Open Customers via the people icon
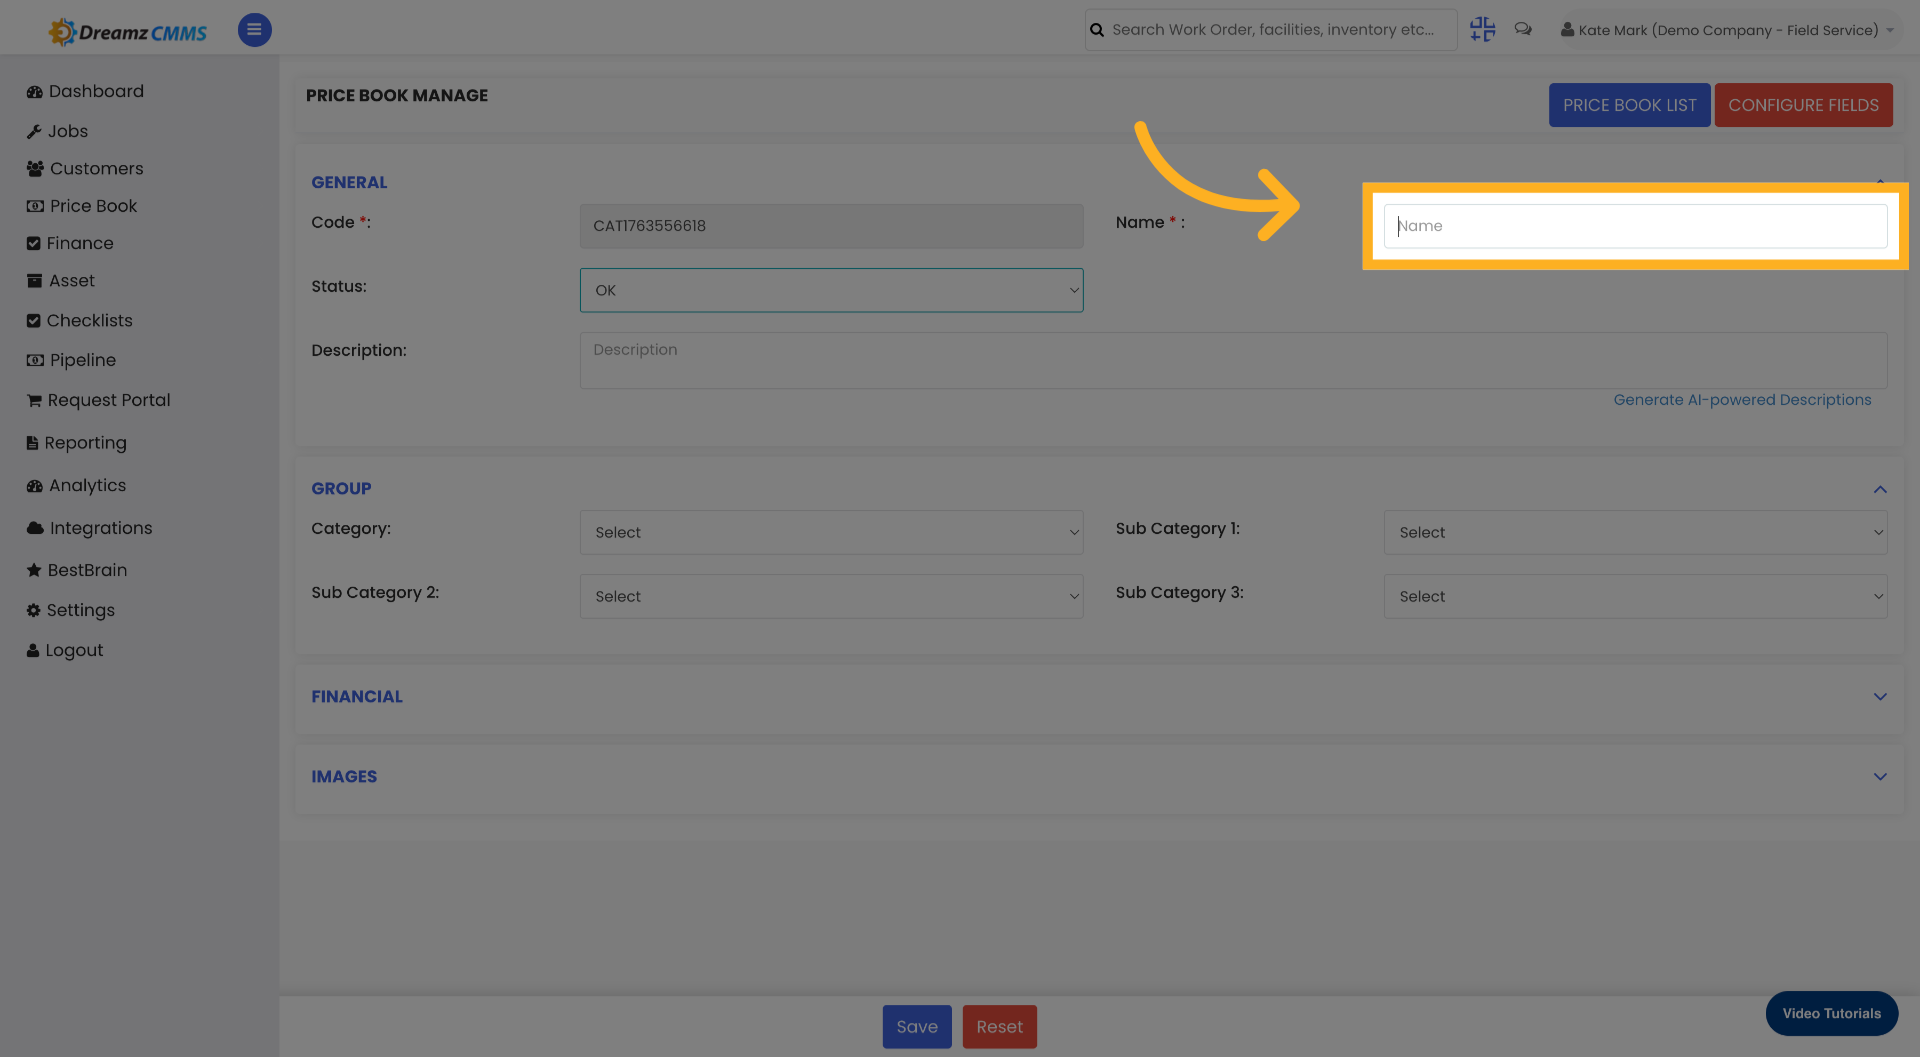 [34, 168]
